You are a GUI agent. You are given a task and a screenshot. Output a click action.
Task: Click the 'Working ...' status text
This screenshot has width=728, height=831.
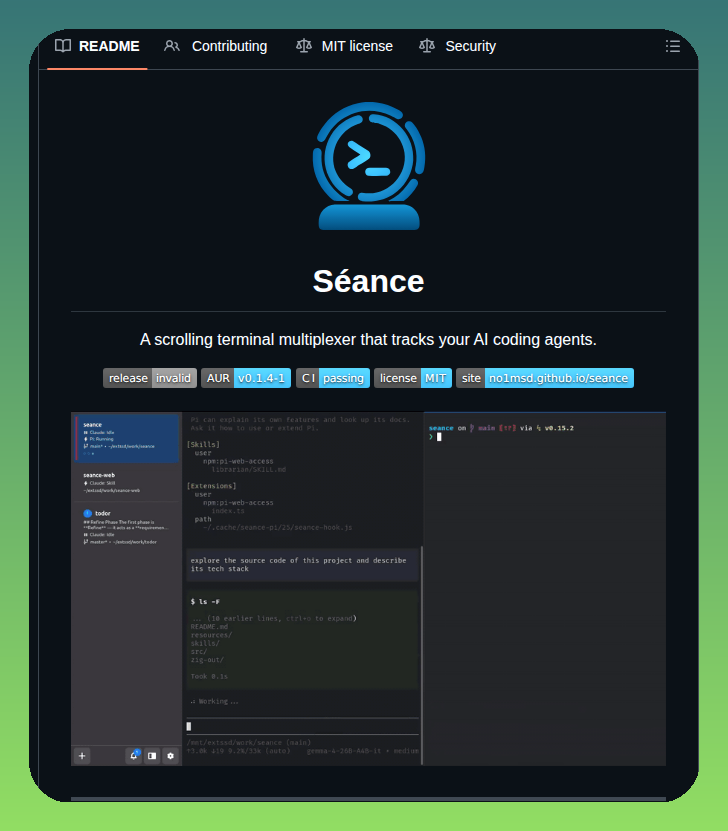click(x=215, y=701)
